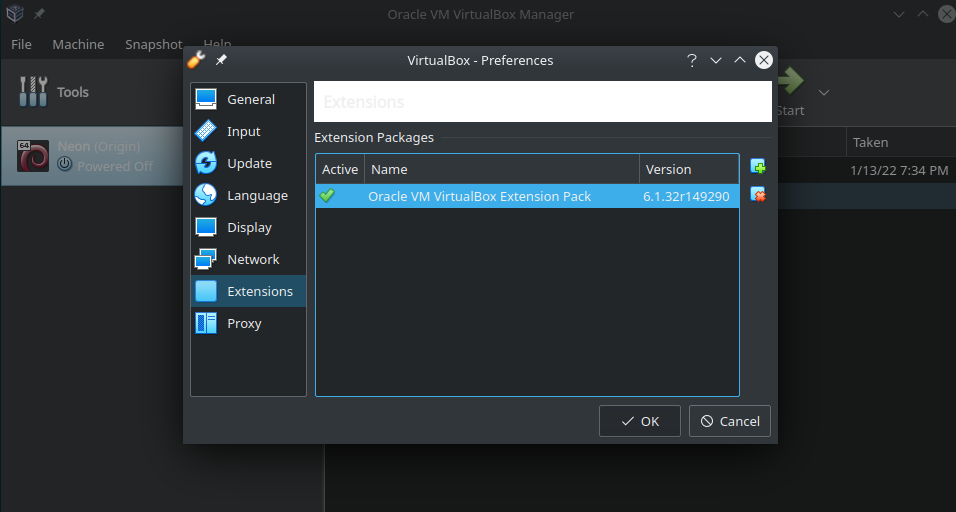Add a new extension package

tap(758, 166)
